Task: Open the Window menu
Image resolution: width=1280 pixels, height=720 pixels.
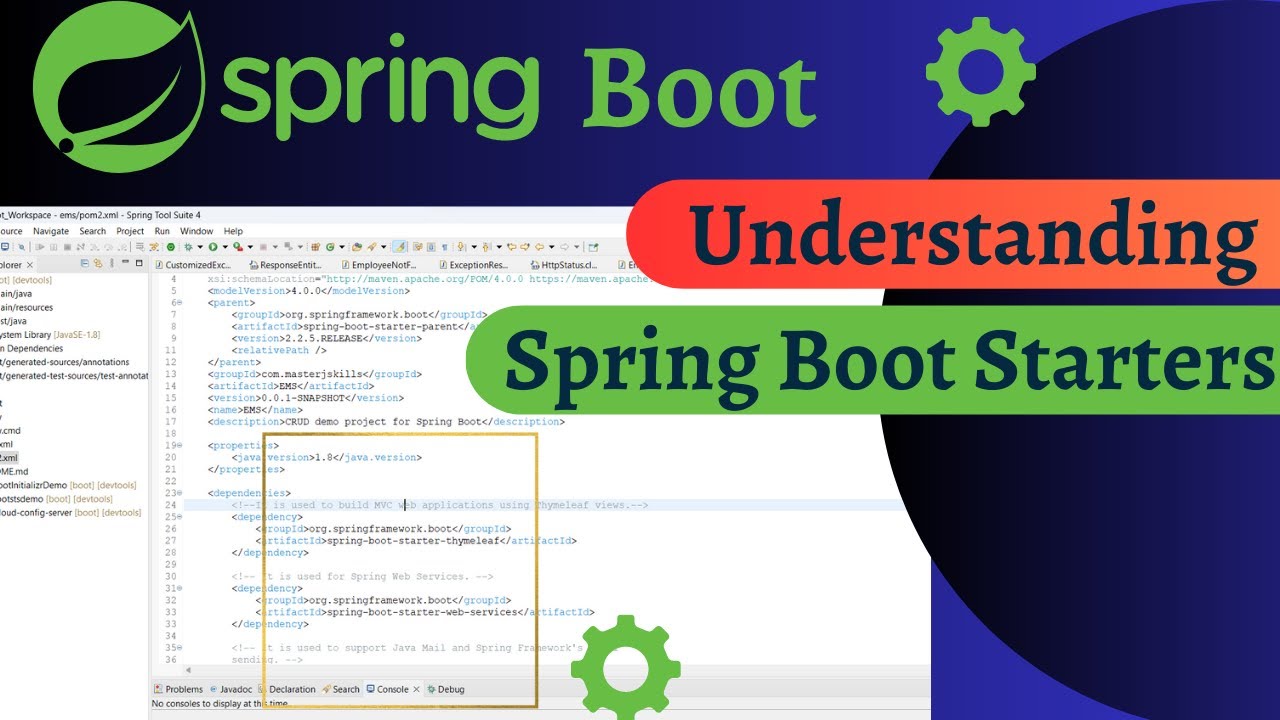Action: click(x=196, y=231)
